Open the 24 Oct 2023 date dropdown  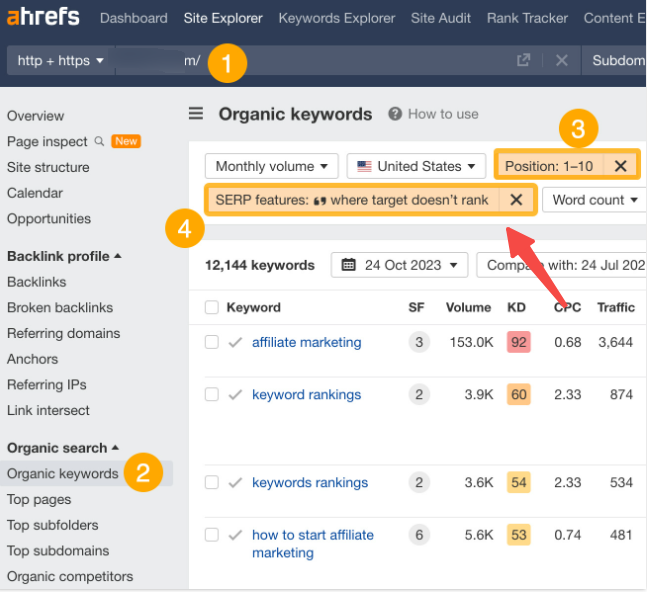click(399, 265)
